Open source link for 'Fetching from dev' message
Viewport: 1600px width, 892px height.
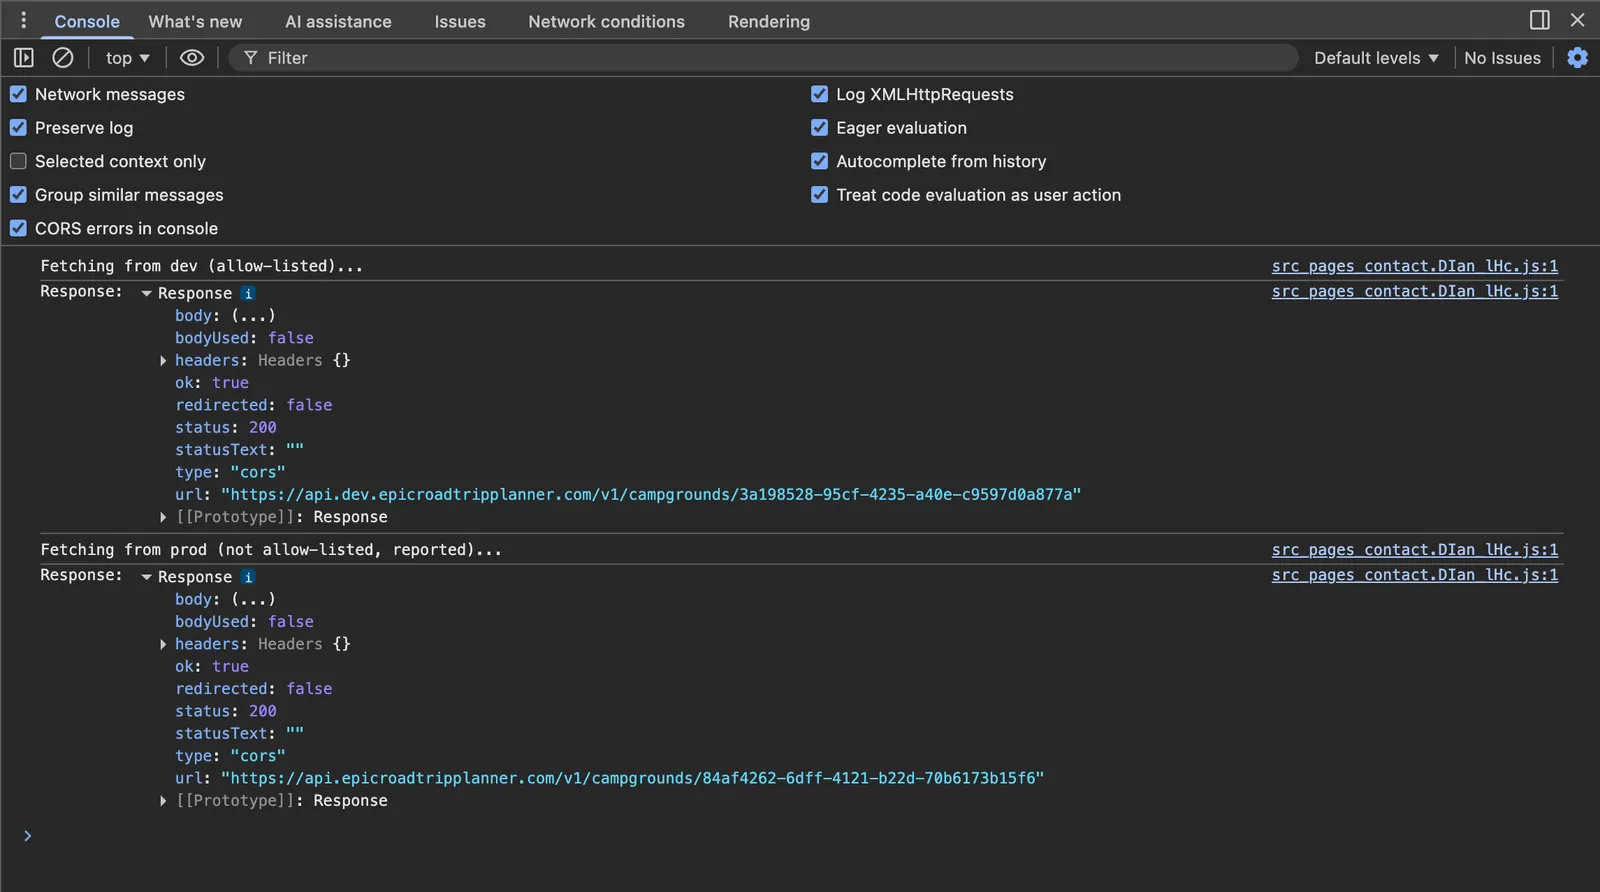click(x=1414, y=266)
